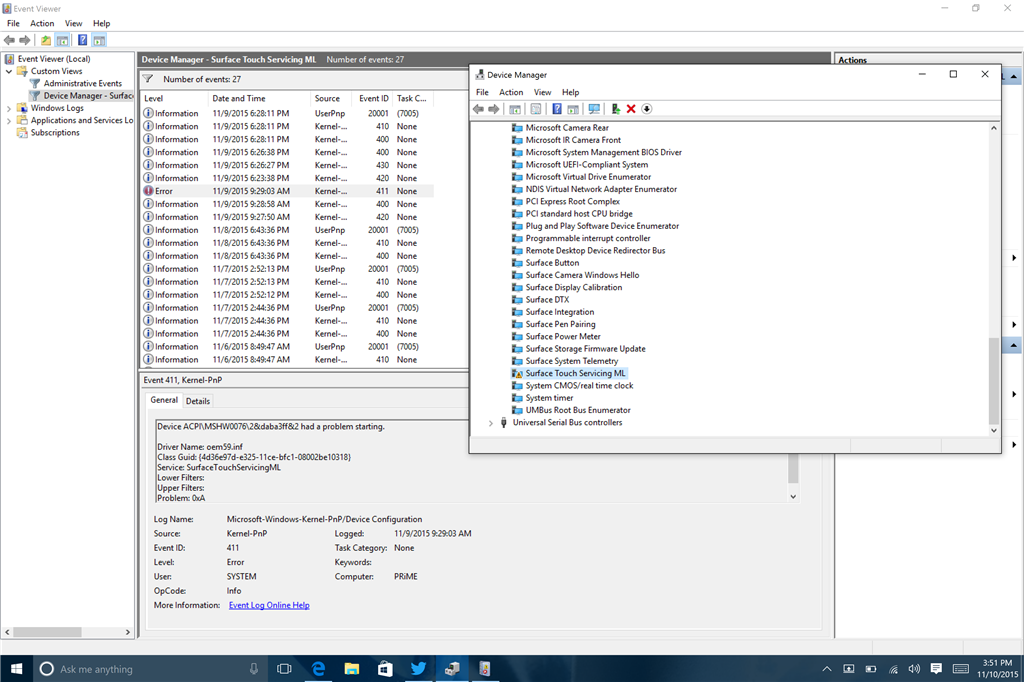Click volume speaker icon in system tray
1024x682 pixels.
[914, 669]
